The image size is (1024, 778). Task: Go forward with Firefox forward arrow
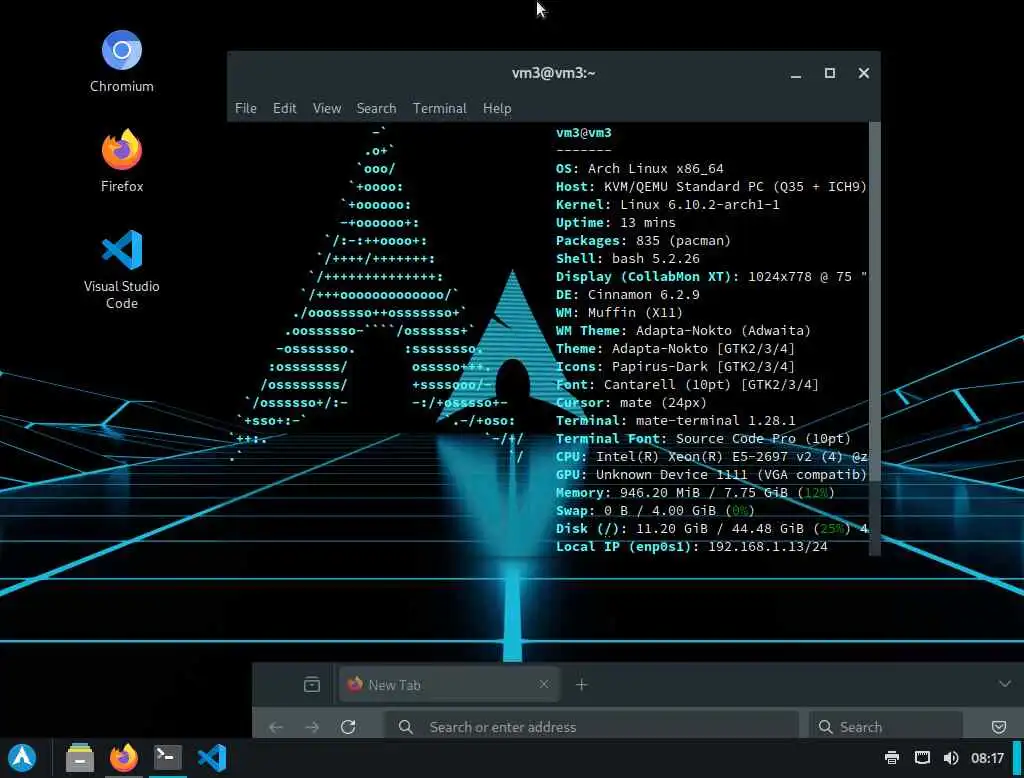click(312, 727)
